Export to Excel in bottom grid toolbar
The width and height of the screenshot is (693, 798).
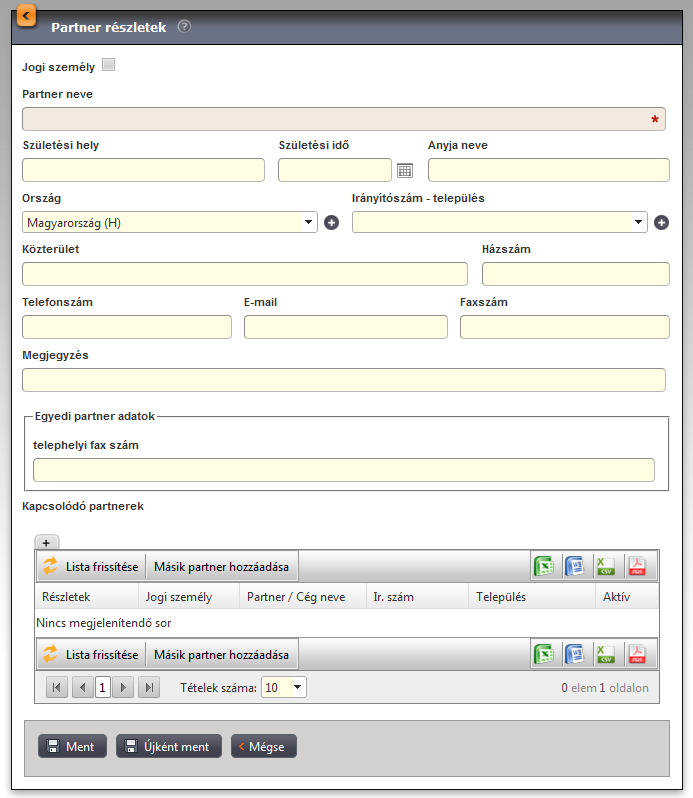[x=544, y=654]
